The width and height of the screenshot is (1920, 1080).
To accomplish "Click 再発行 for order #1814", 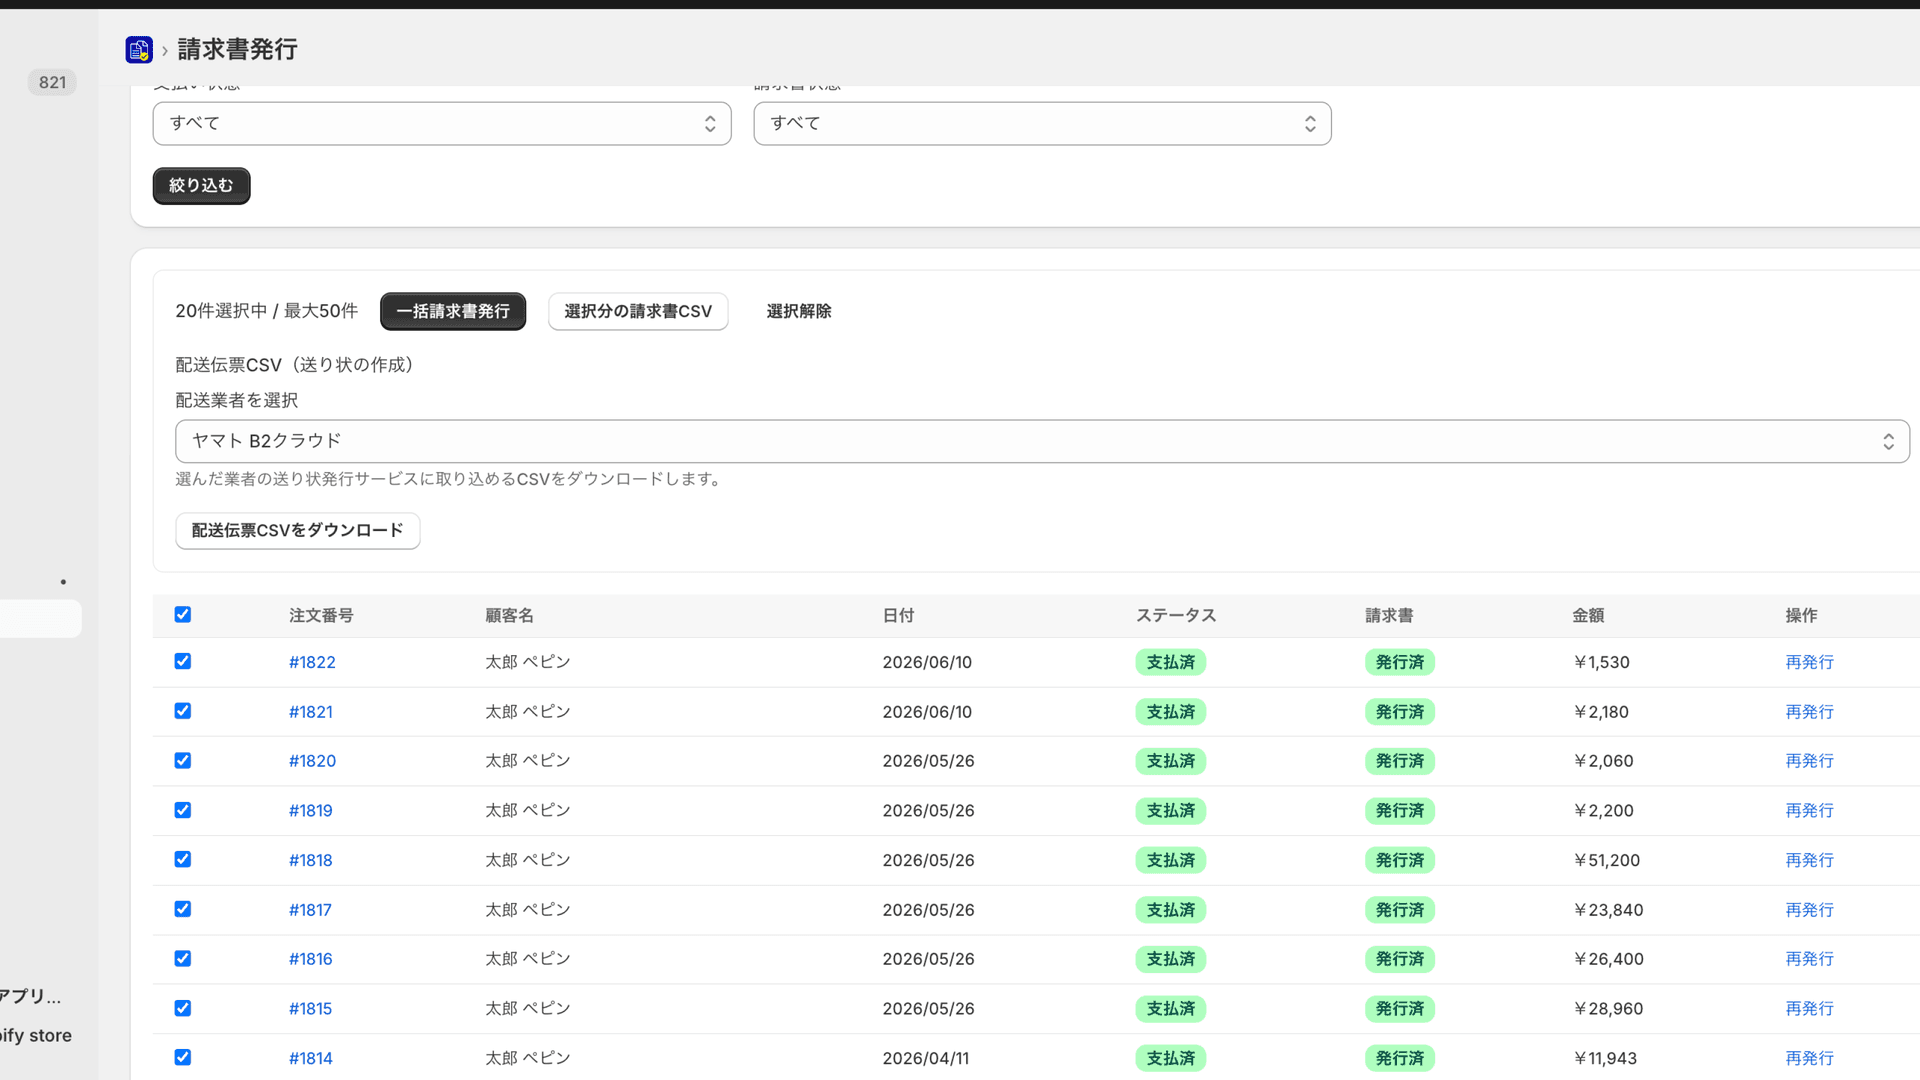I will (1809, 1058).
